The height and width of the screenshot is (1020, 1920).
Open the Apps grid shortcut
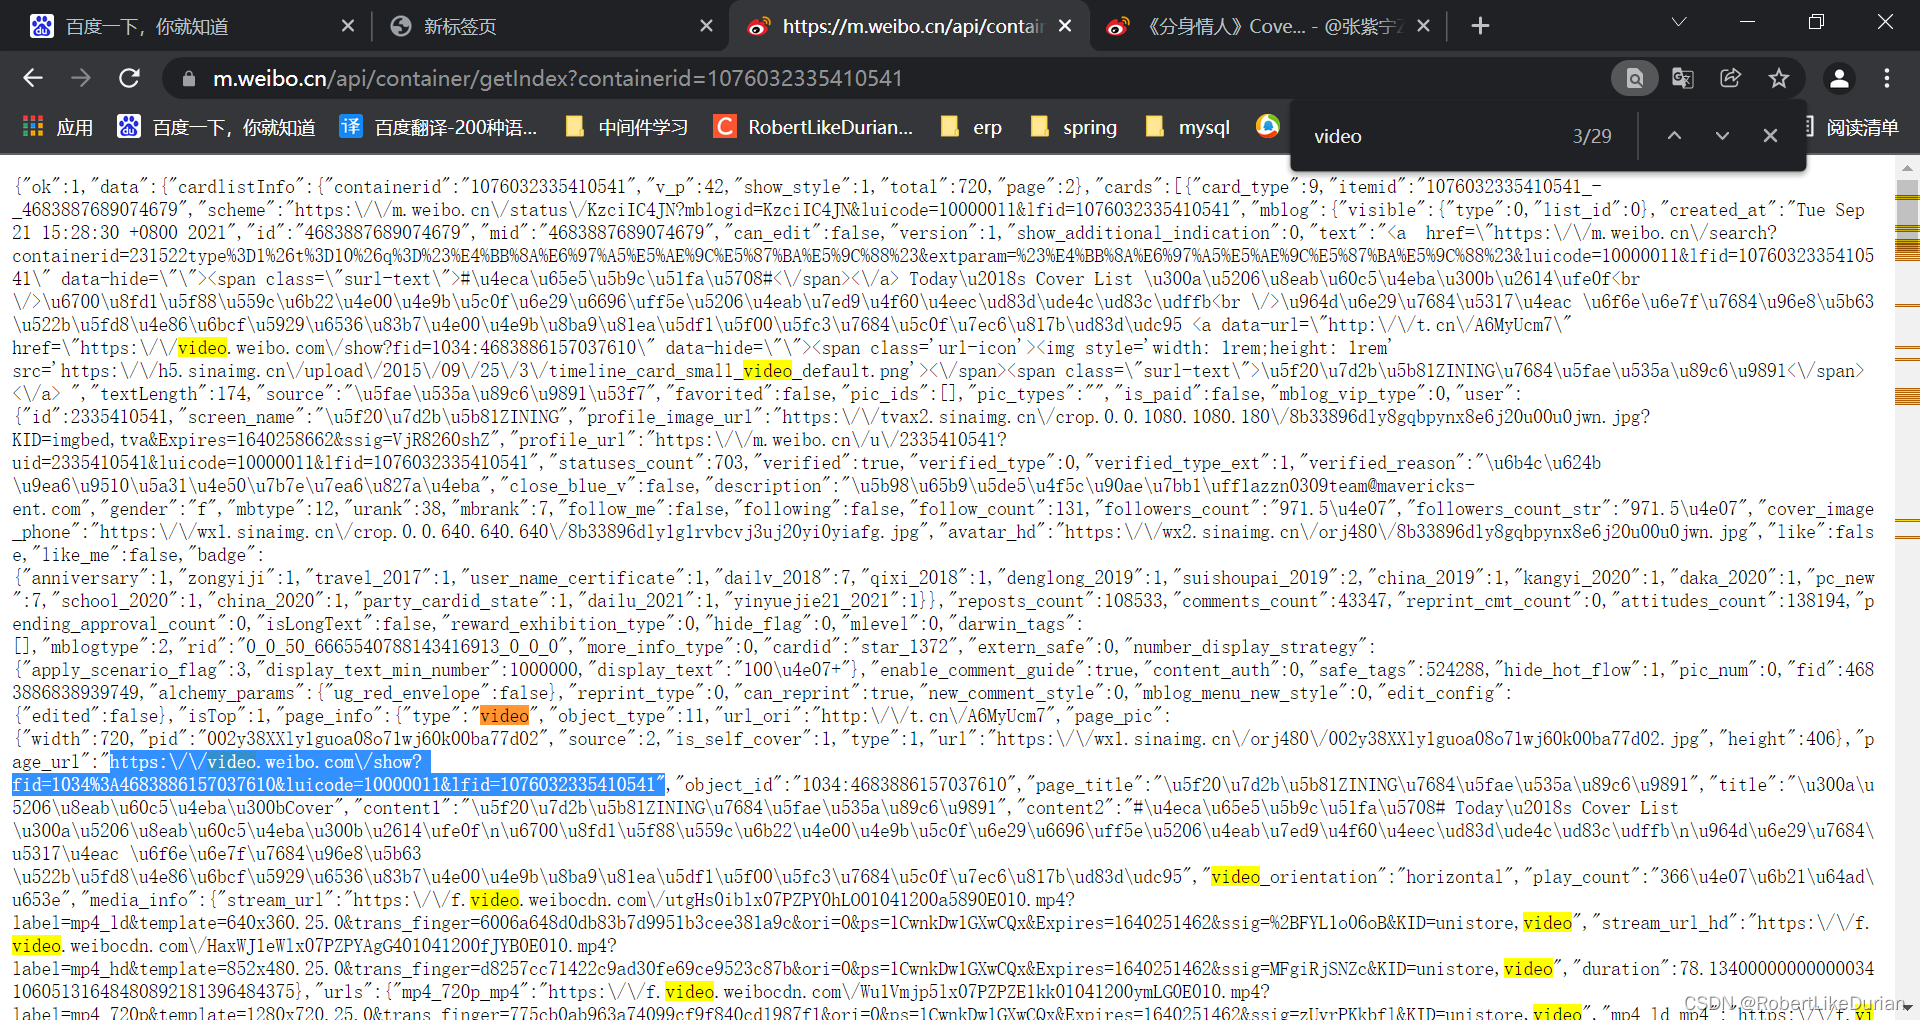point(58,127)
